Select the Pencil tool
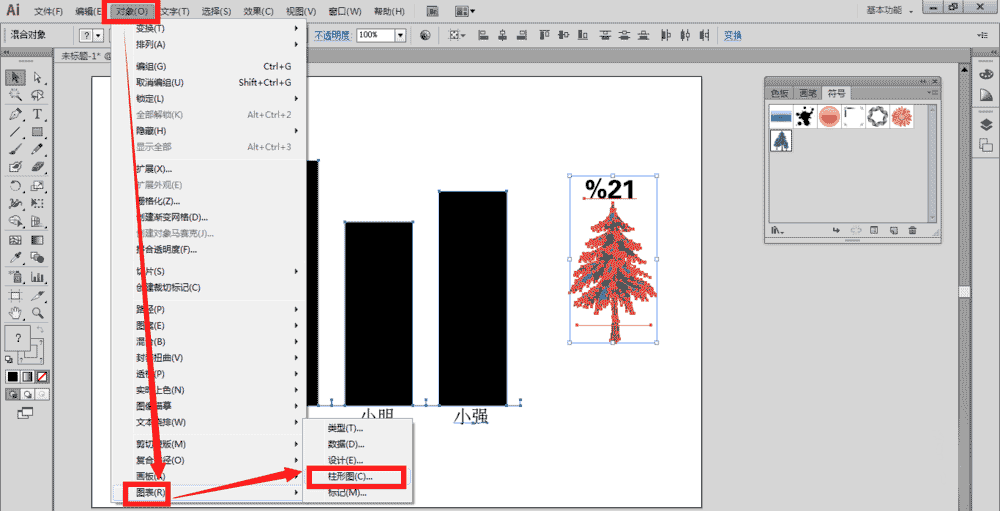The image size is (1000, 511). click(x=38, y=149)
